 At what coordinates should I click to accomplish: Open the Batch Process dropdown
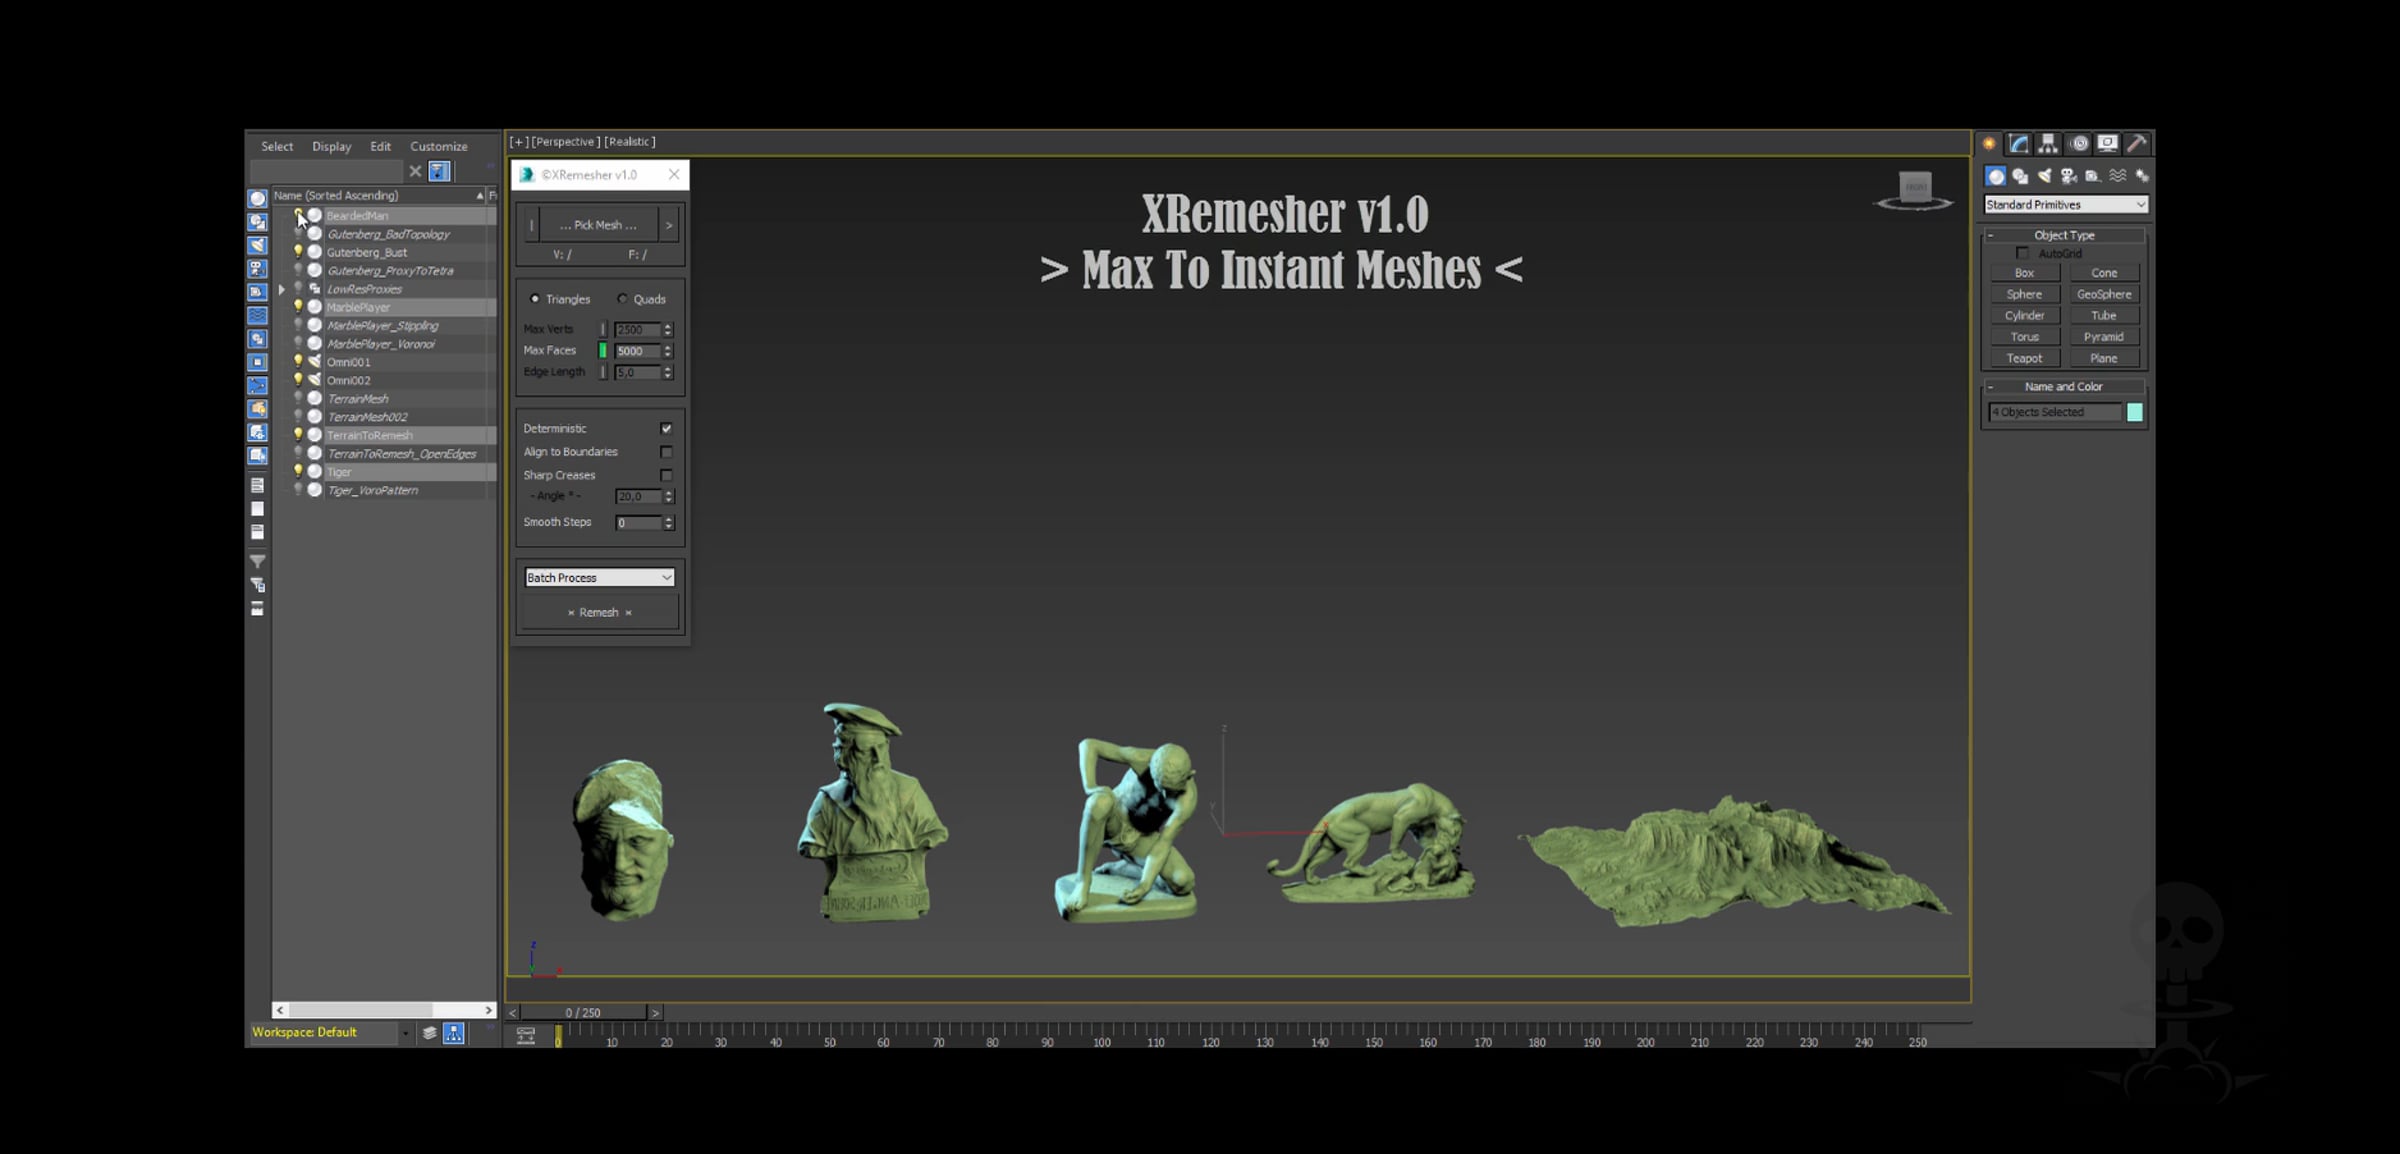pos(599,578)
